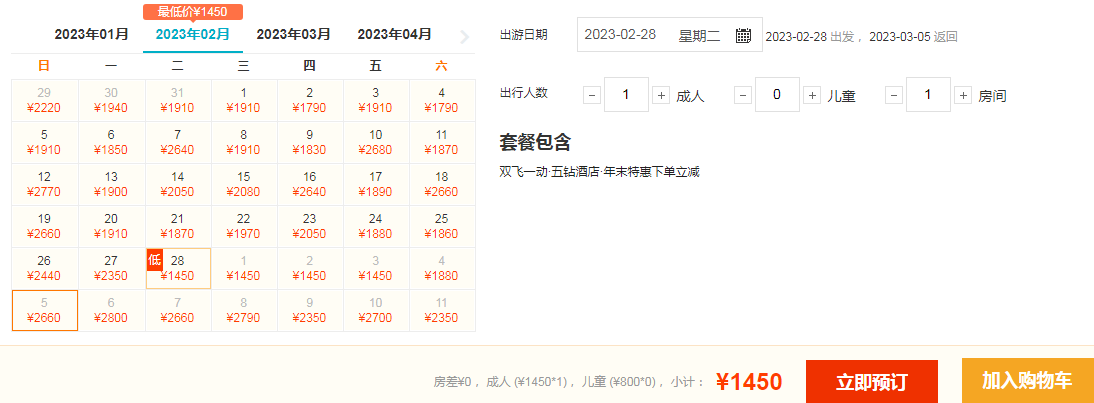Increase children count with plus button
Viewport: 1094px width, 403px height.
point(811,95)
